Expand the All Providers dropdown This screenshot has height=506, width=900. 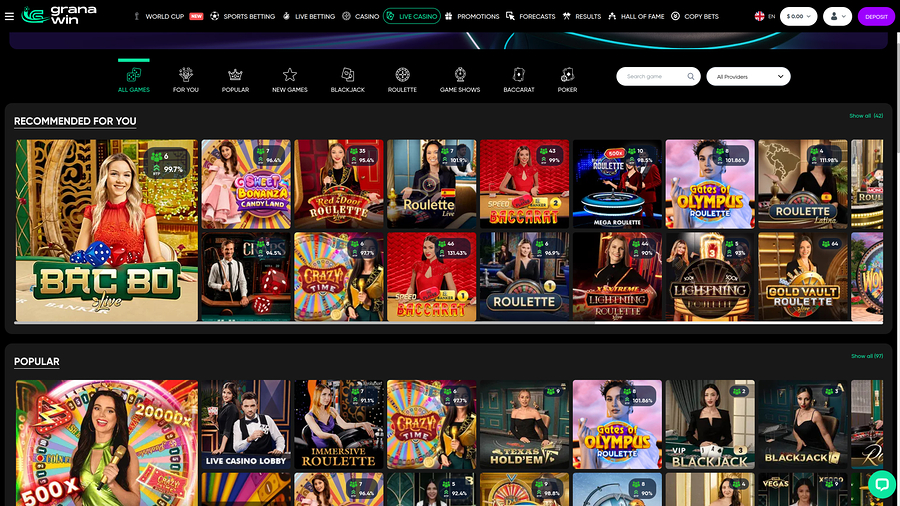pyautogui.click(x=748, y=76)
